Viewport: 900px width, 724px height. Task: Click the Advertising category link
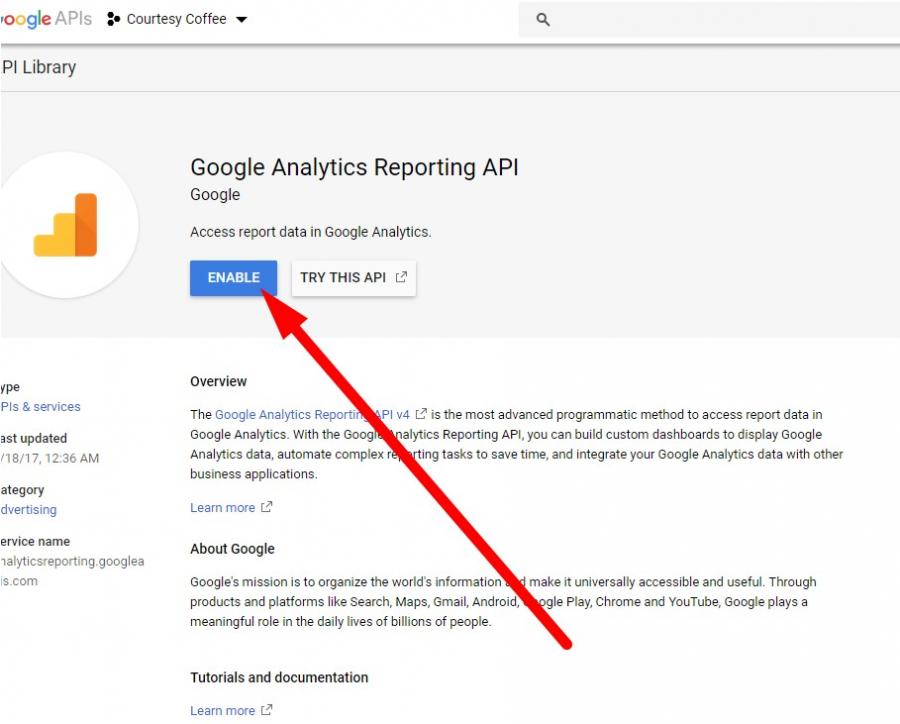(27, 509)
